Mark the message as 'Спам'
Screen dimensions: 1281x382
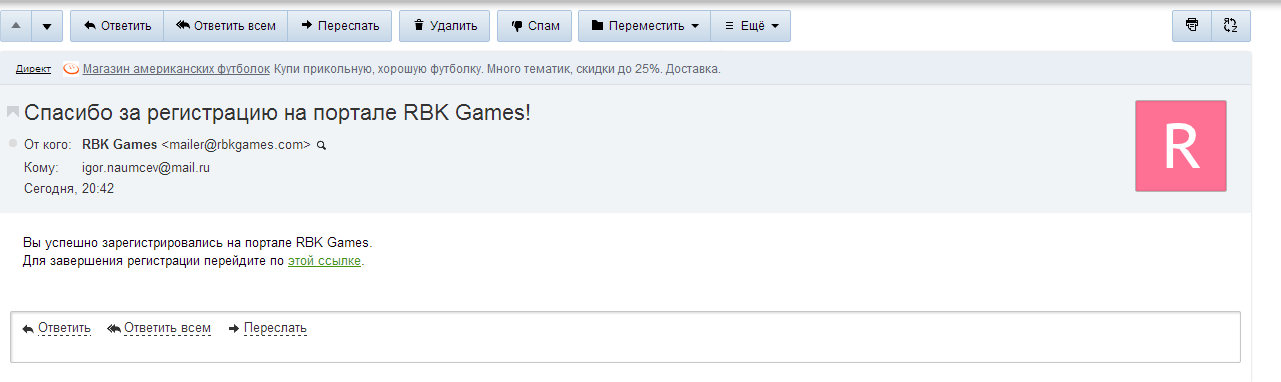534,26
